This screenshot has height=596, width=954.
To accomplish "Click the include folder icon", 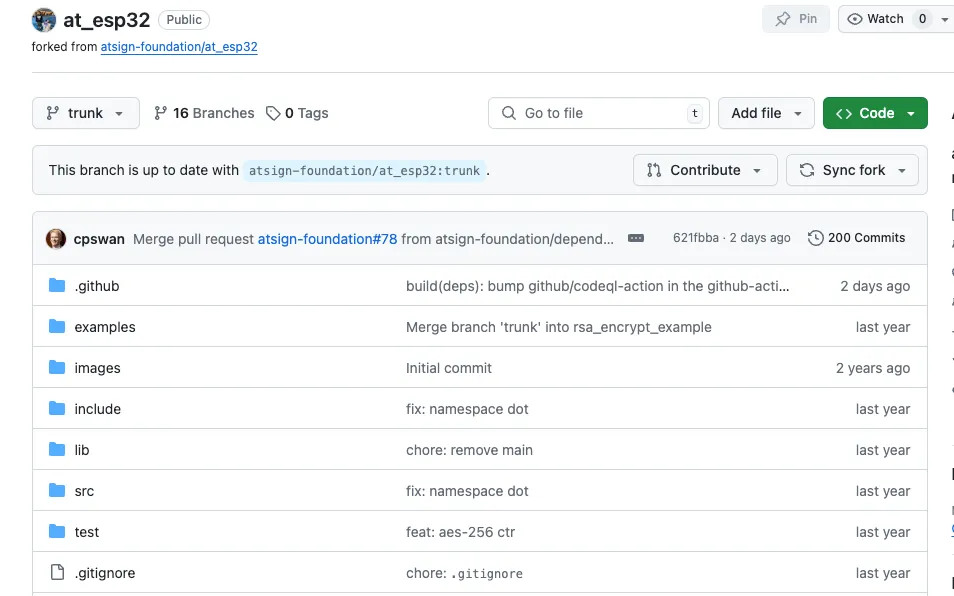I will (57, 408).
